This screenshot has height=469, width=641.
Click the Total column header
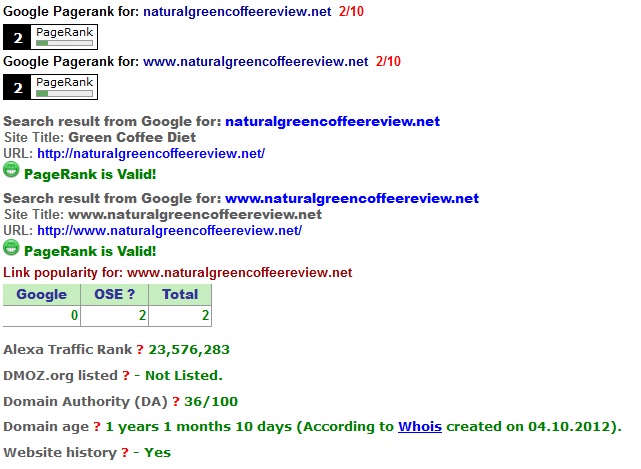tap(180, 294)
